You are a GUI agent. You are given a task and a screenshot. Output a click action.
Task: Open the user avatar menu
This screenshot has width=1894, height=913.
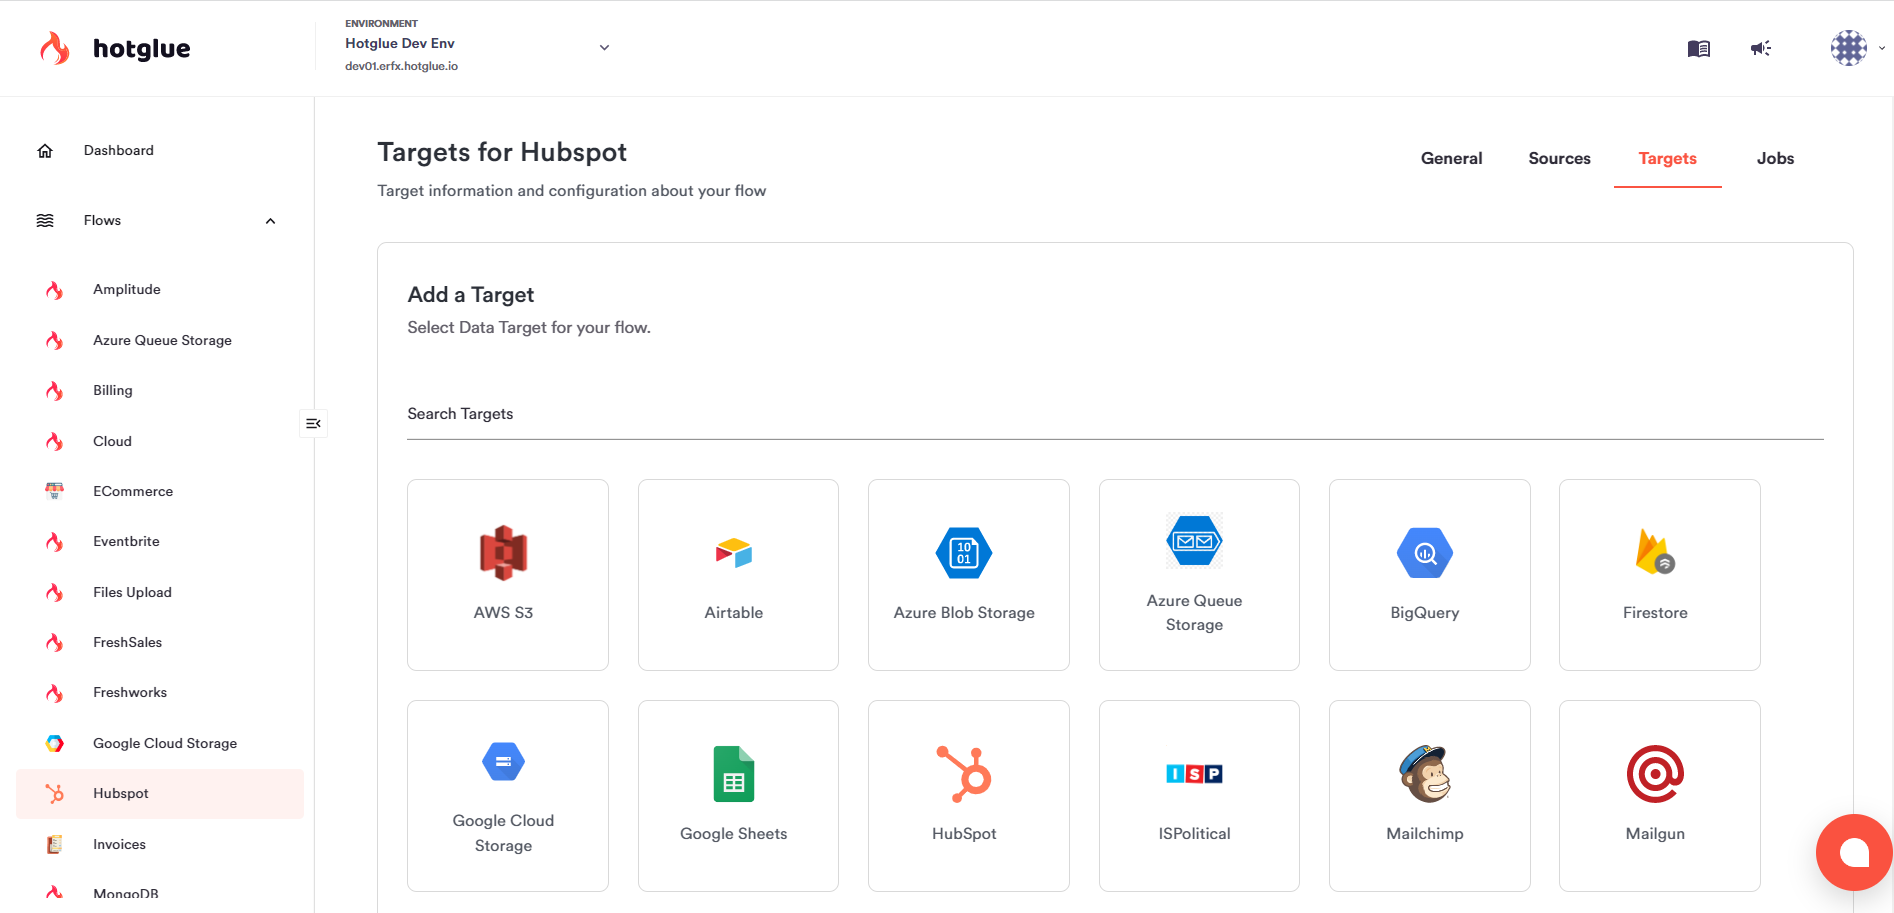pyautogui.click(x=1848, y=48)
